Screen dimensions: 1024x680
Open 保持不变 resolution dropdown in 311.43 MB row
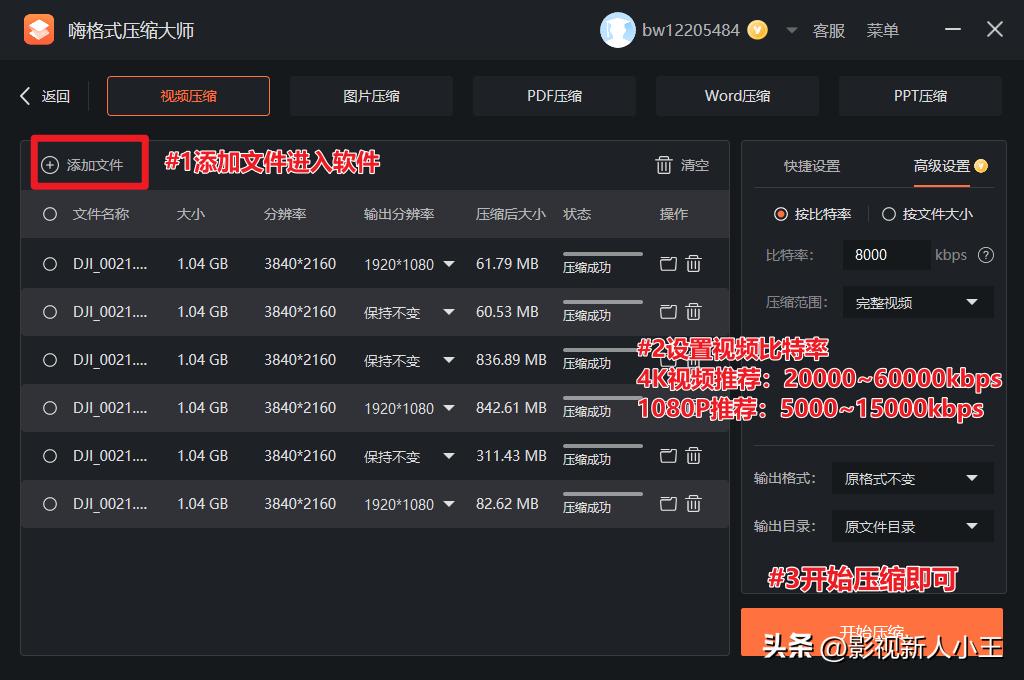pyautogui.click(x=449, y=455)
